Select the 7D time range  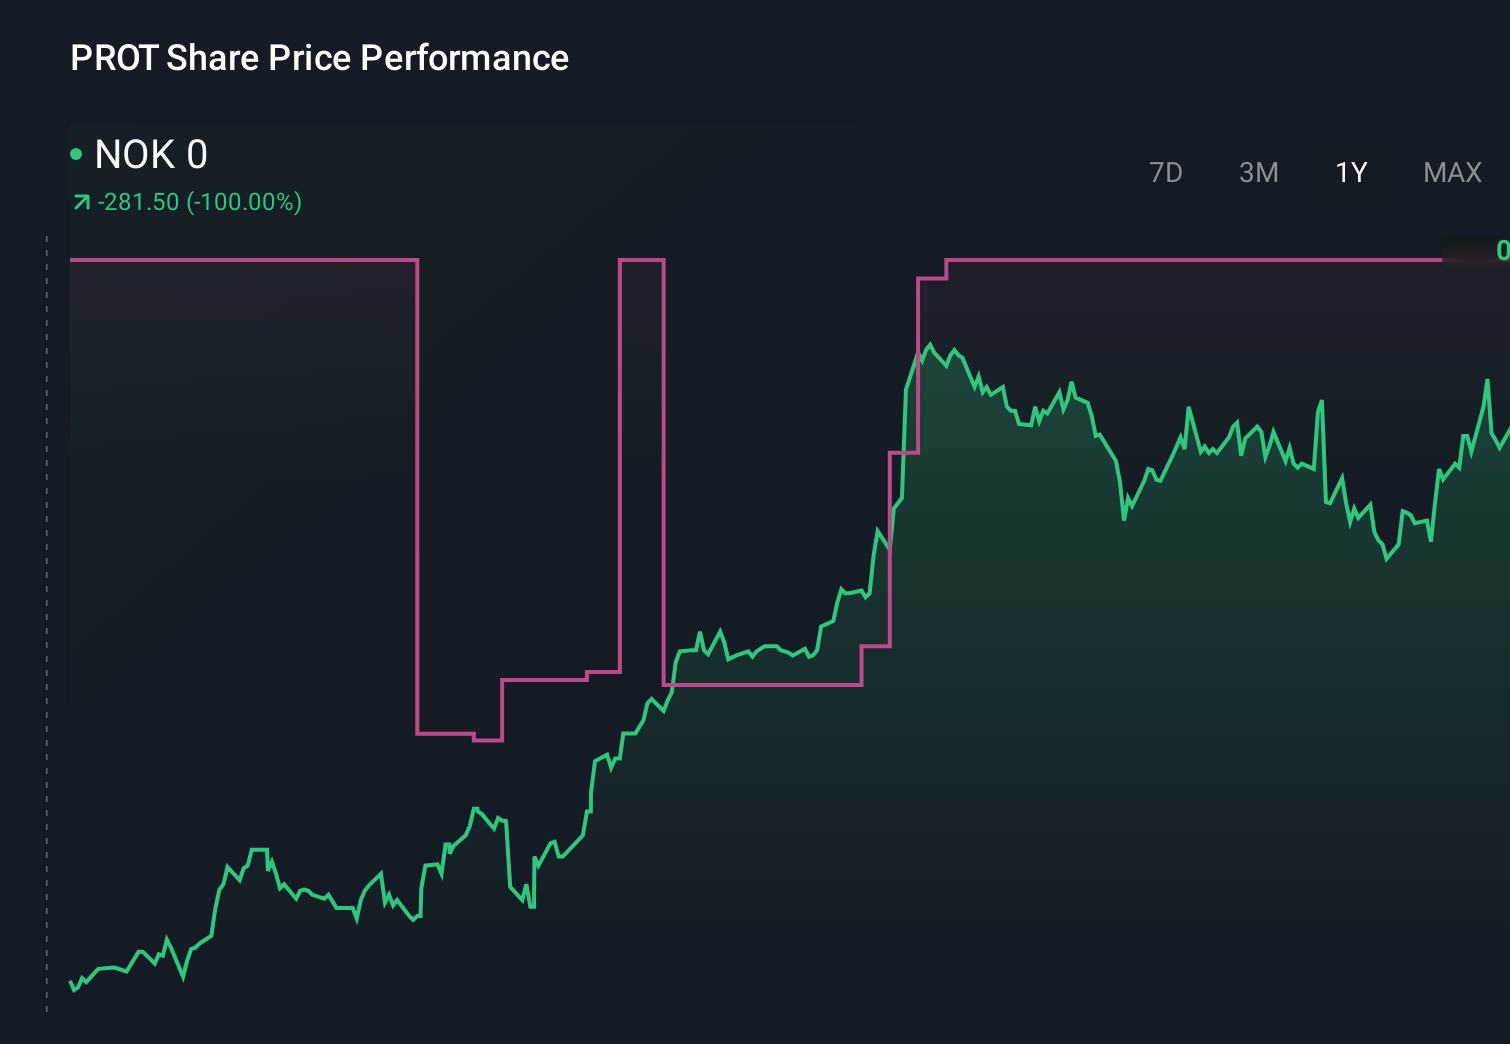[1166, 172]
